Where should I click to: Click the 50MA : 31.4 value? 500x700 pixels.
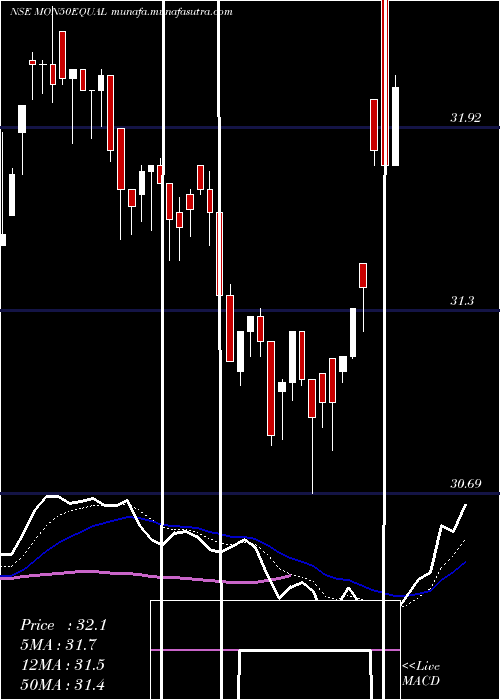[x=63, y=684]
